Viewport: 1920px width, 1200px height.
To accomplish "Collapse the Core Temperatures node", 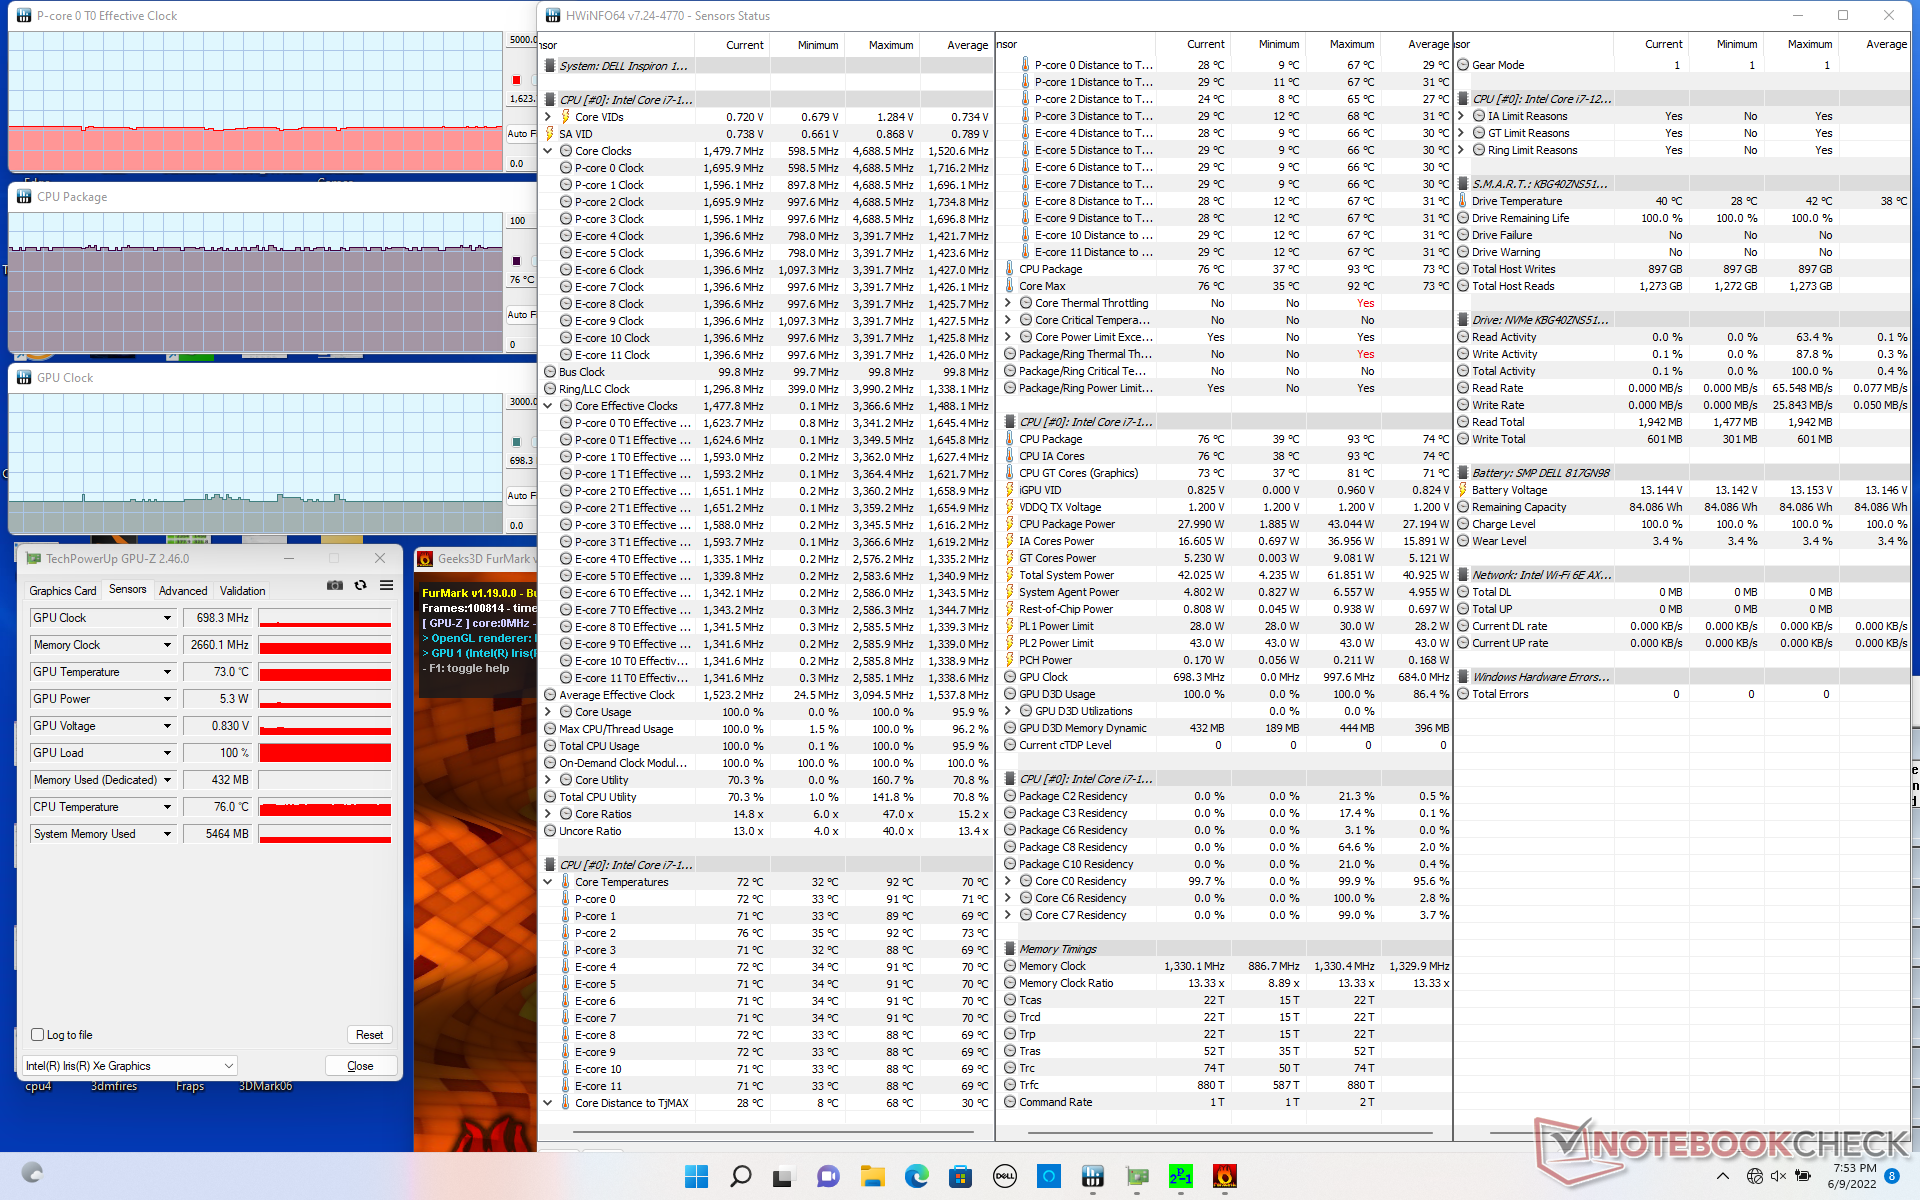I will click(548, 882).
